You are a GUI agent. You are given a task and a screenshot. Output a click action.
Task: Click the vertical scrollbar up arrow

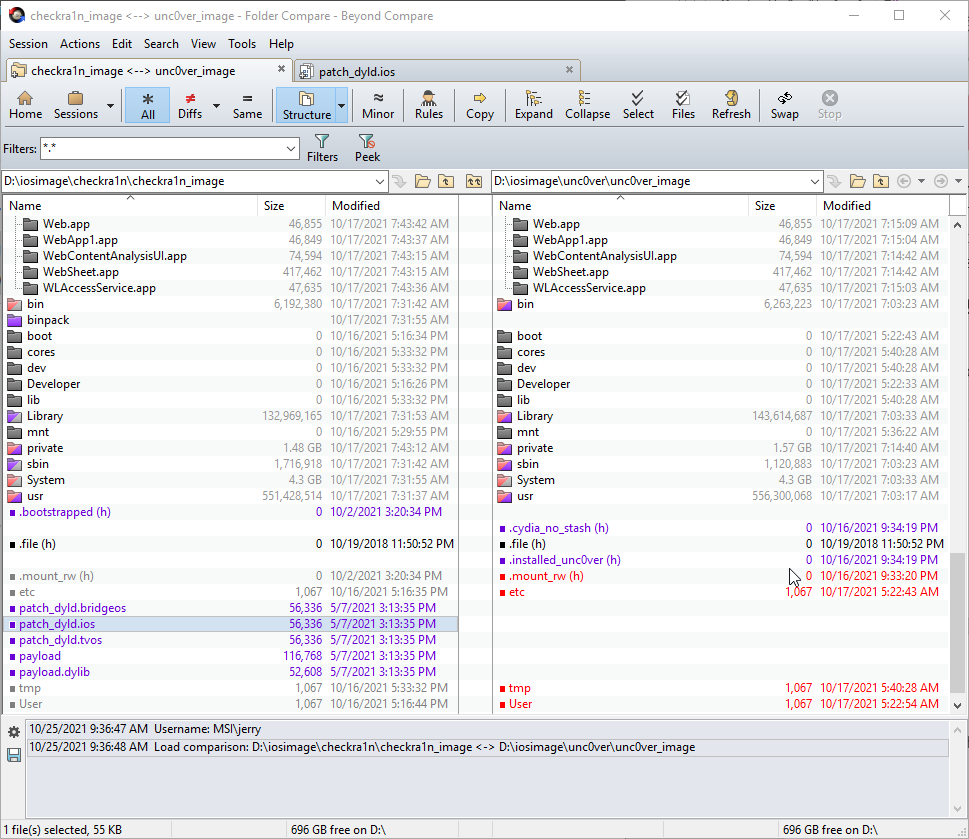(957, 225)
